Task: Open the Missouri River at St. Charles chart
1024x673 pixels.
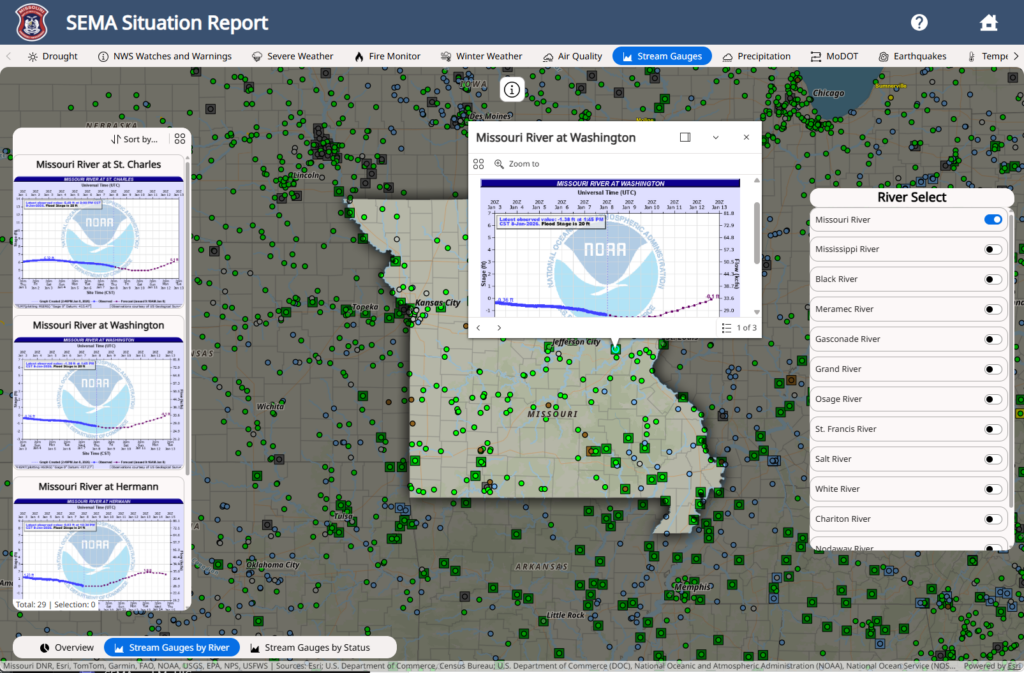Action: 99,242
